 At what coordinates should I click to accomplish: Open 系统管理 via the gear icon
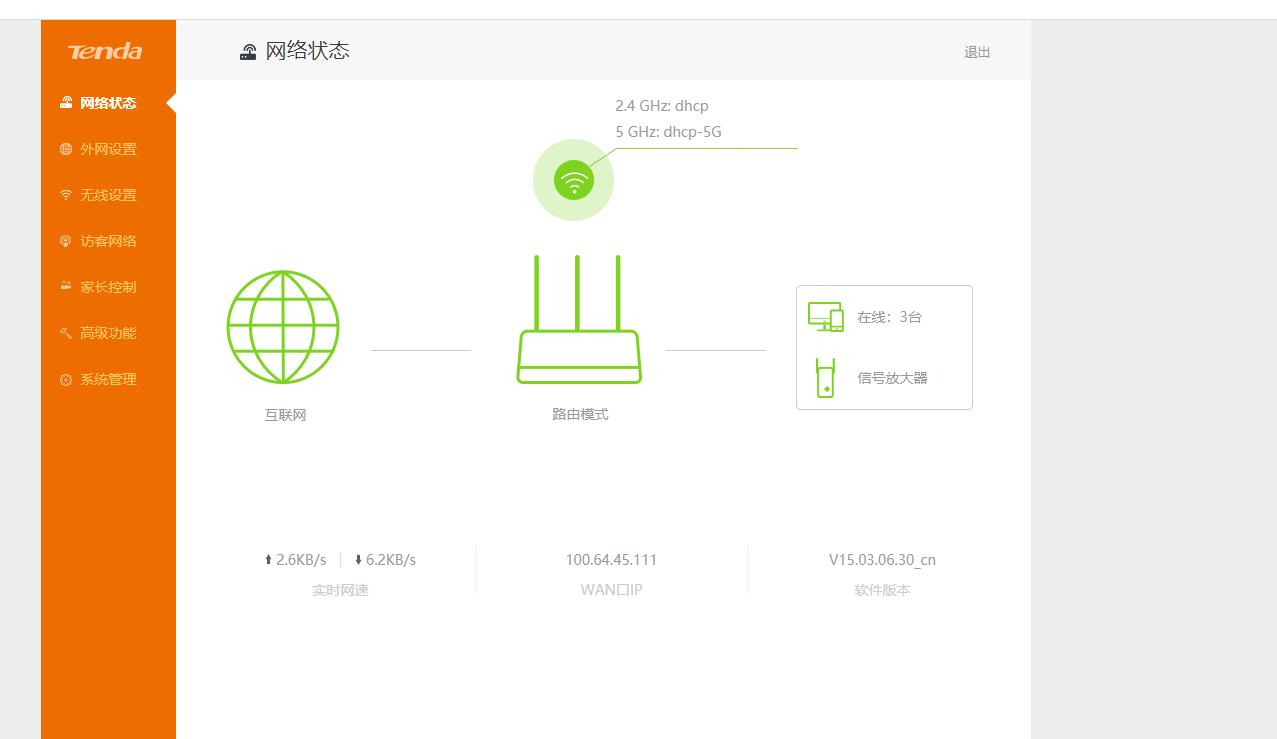(64, 378)
